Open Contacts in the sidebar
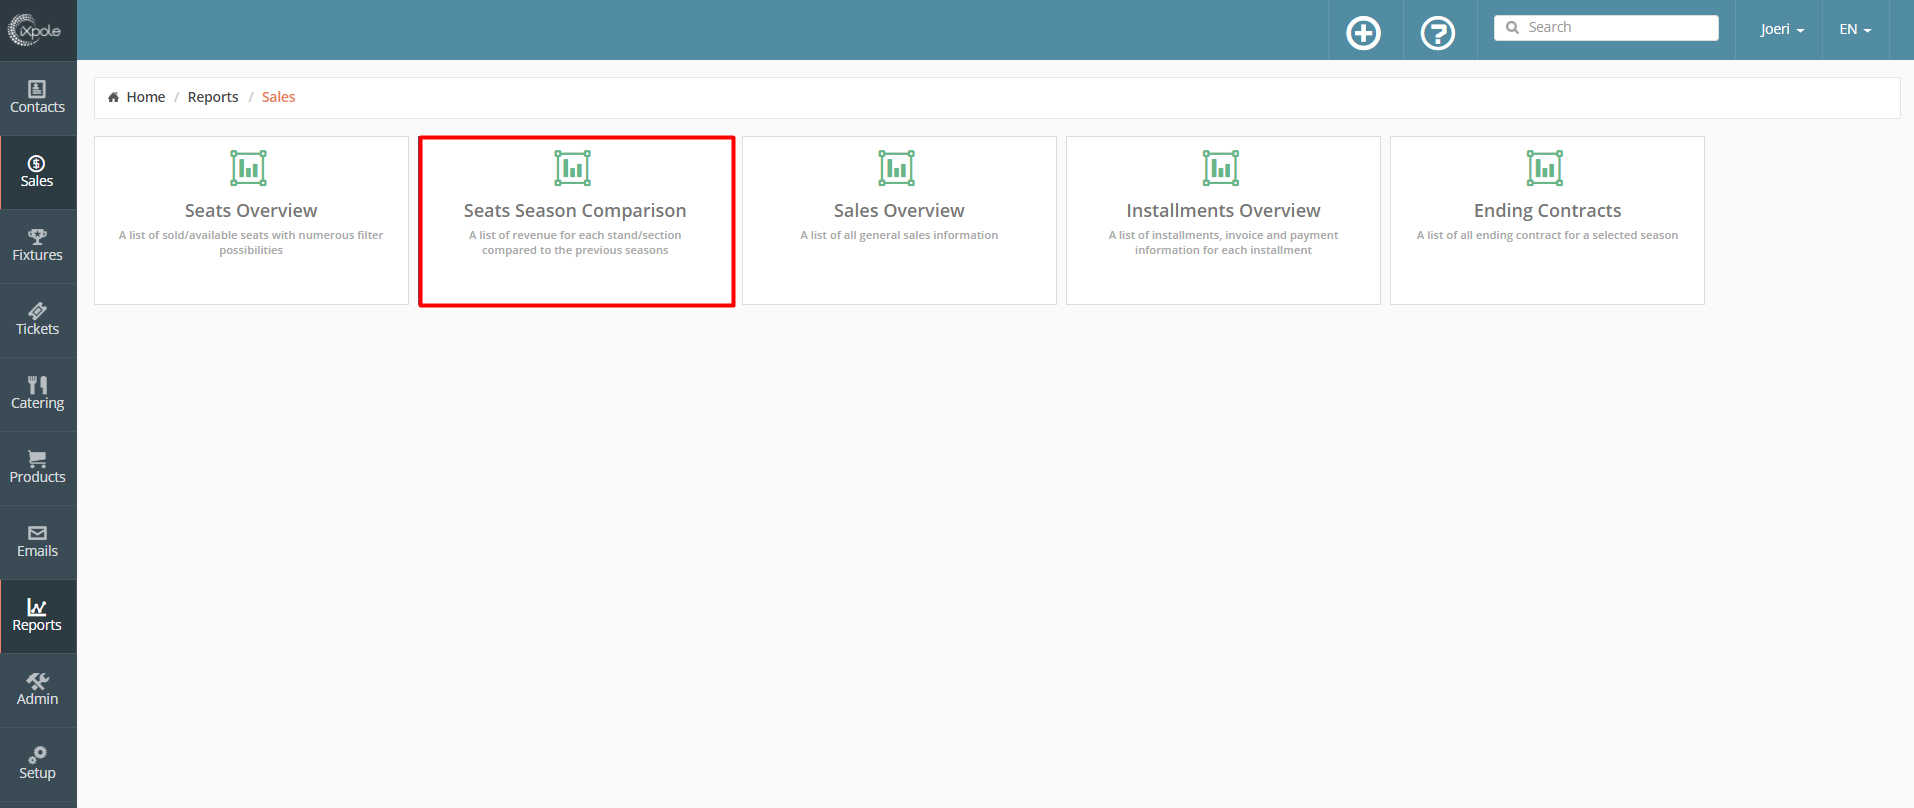The image size is (1914, 808). tap(38, 98)
